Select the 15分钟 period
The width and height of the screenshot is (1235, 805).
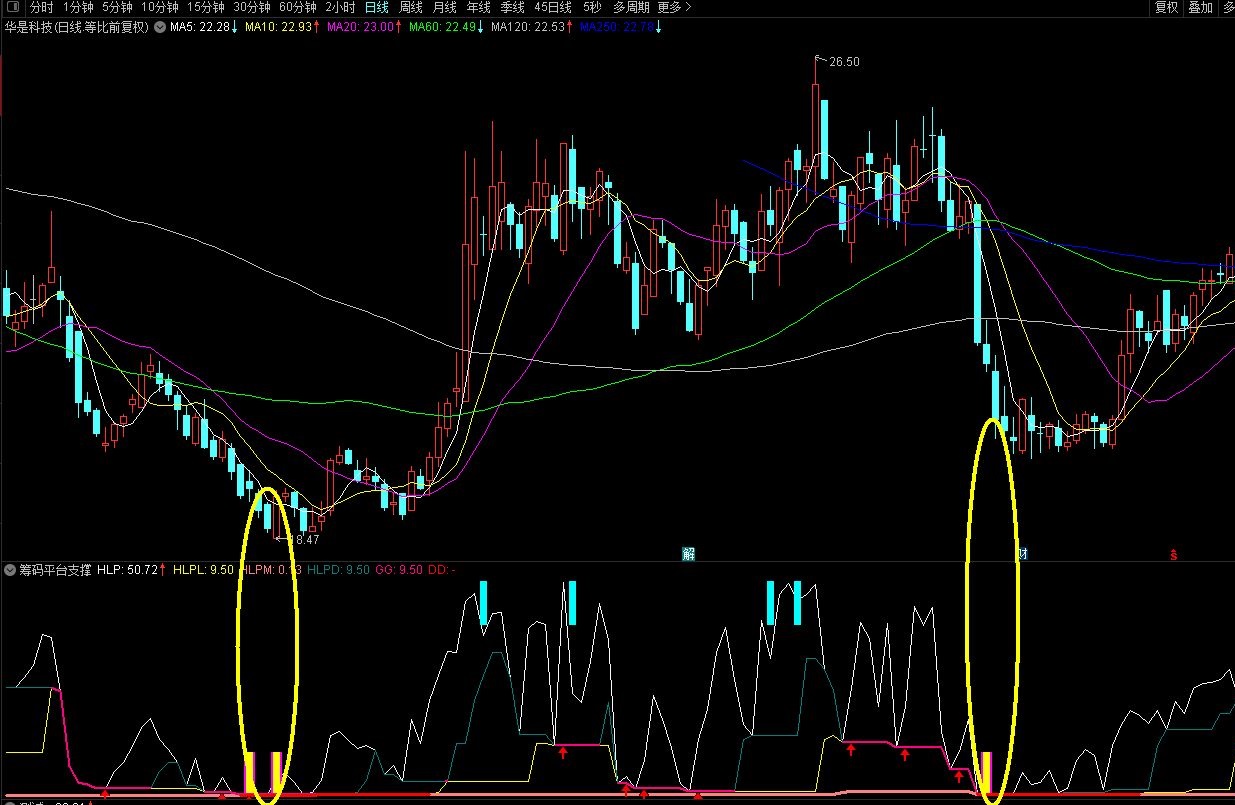coord(206,7)
